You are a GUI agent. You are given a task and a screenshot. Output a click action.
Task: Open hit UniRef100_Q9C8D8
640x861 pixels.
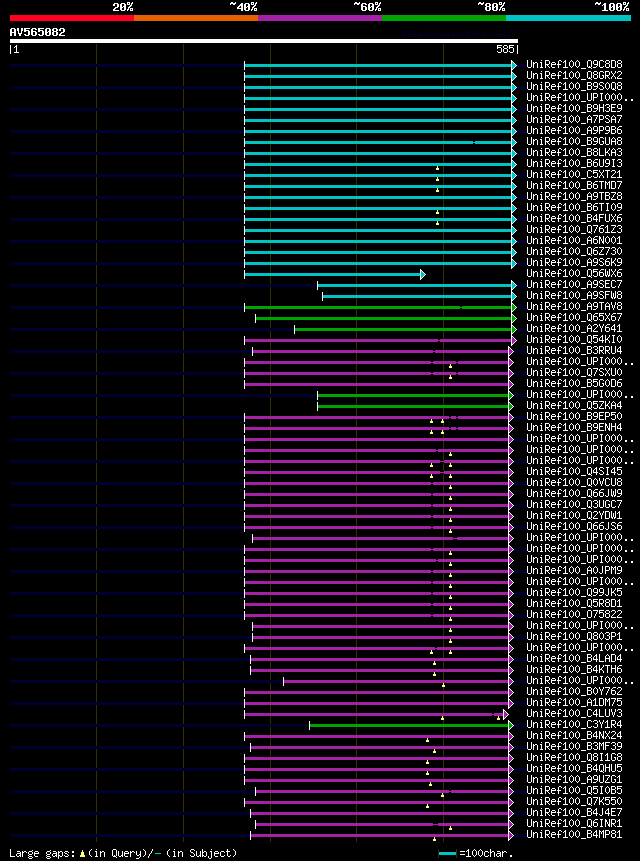pos(574,64)
